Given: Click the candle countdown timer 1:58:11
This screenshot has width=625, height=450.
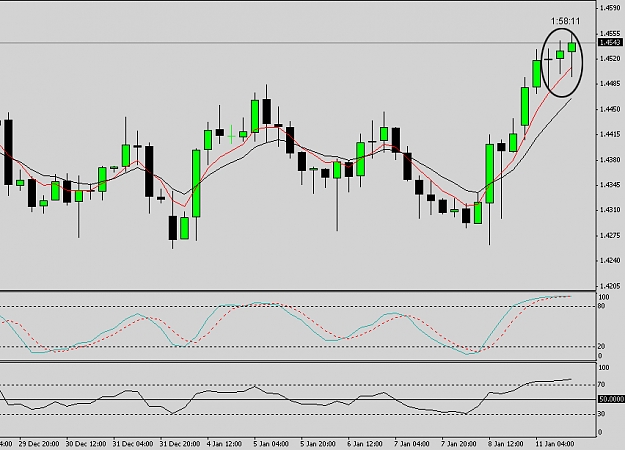Looking at the screenshot, I should tap(566, 21).
